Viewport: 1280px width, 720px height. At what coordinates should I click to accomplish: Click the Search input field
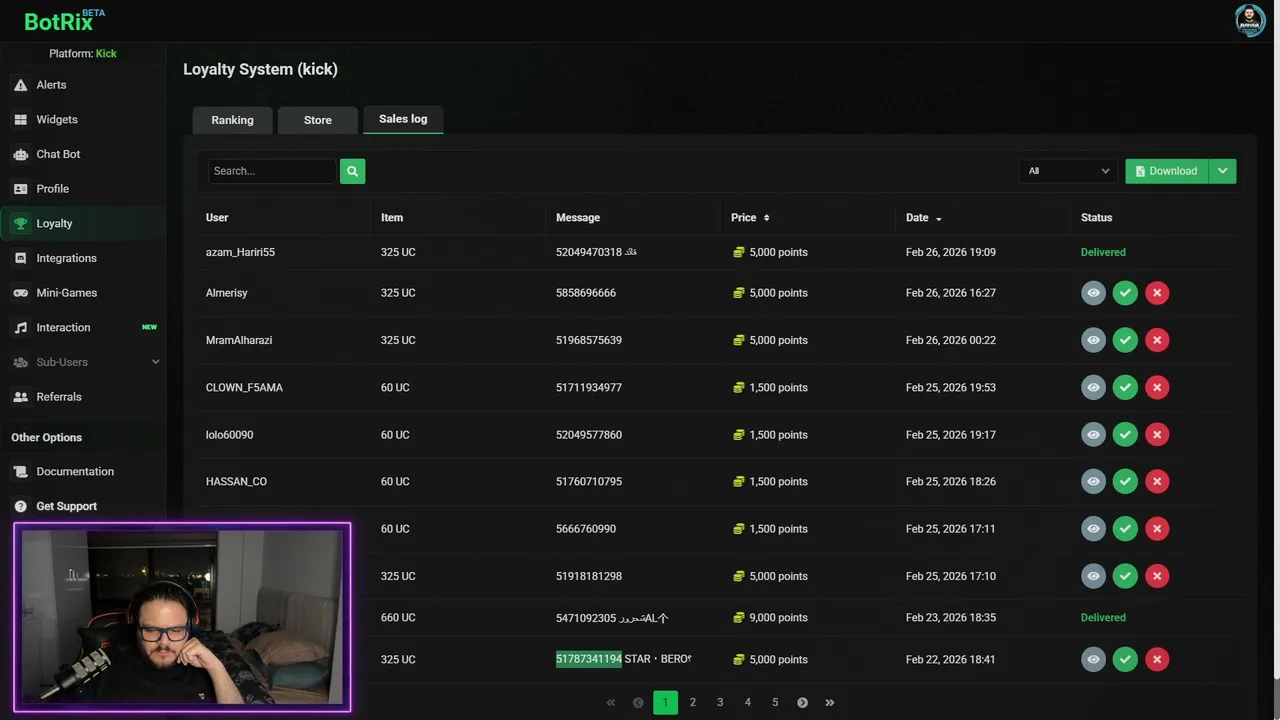click(x=271, y=171)
